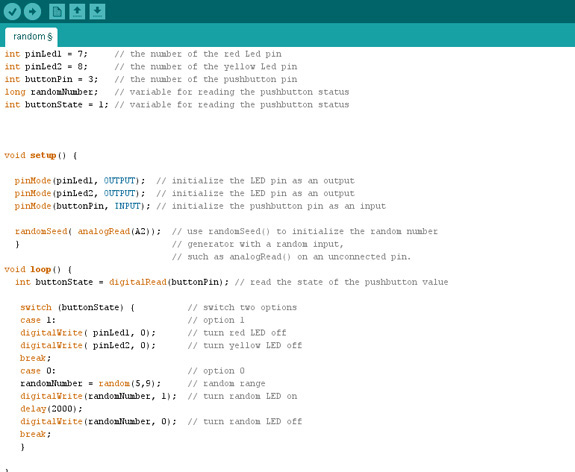The width and height of the screenshot is (575, 472).
Task: Click the long randomNumber declaration
Action: [x=51, y=92]
